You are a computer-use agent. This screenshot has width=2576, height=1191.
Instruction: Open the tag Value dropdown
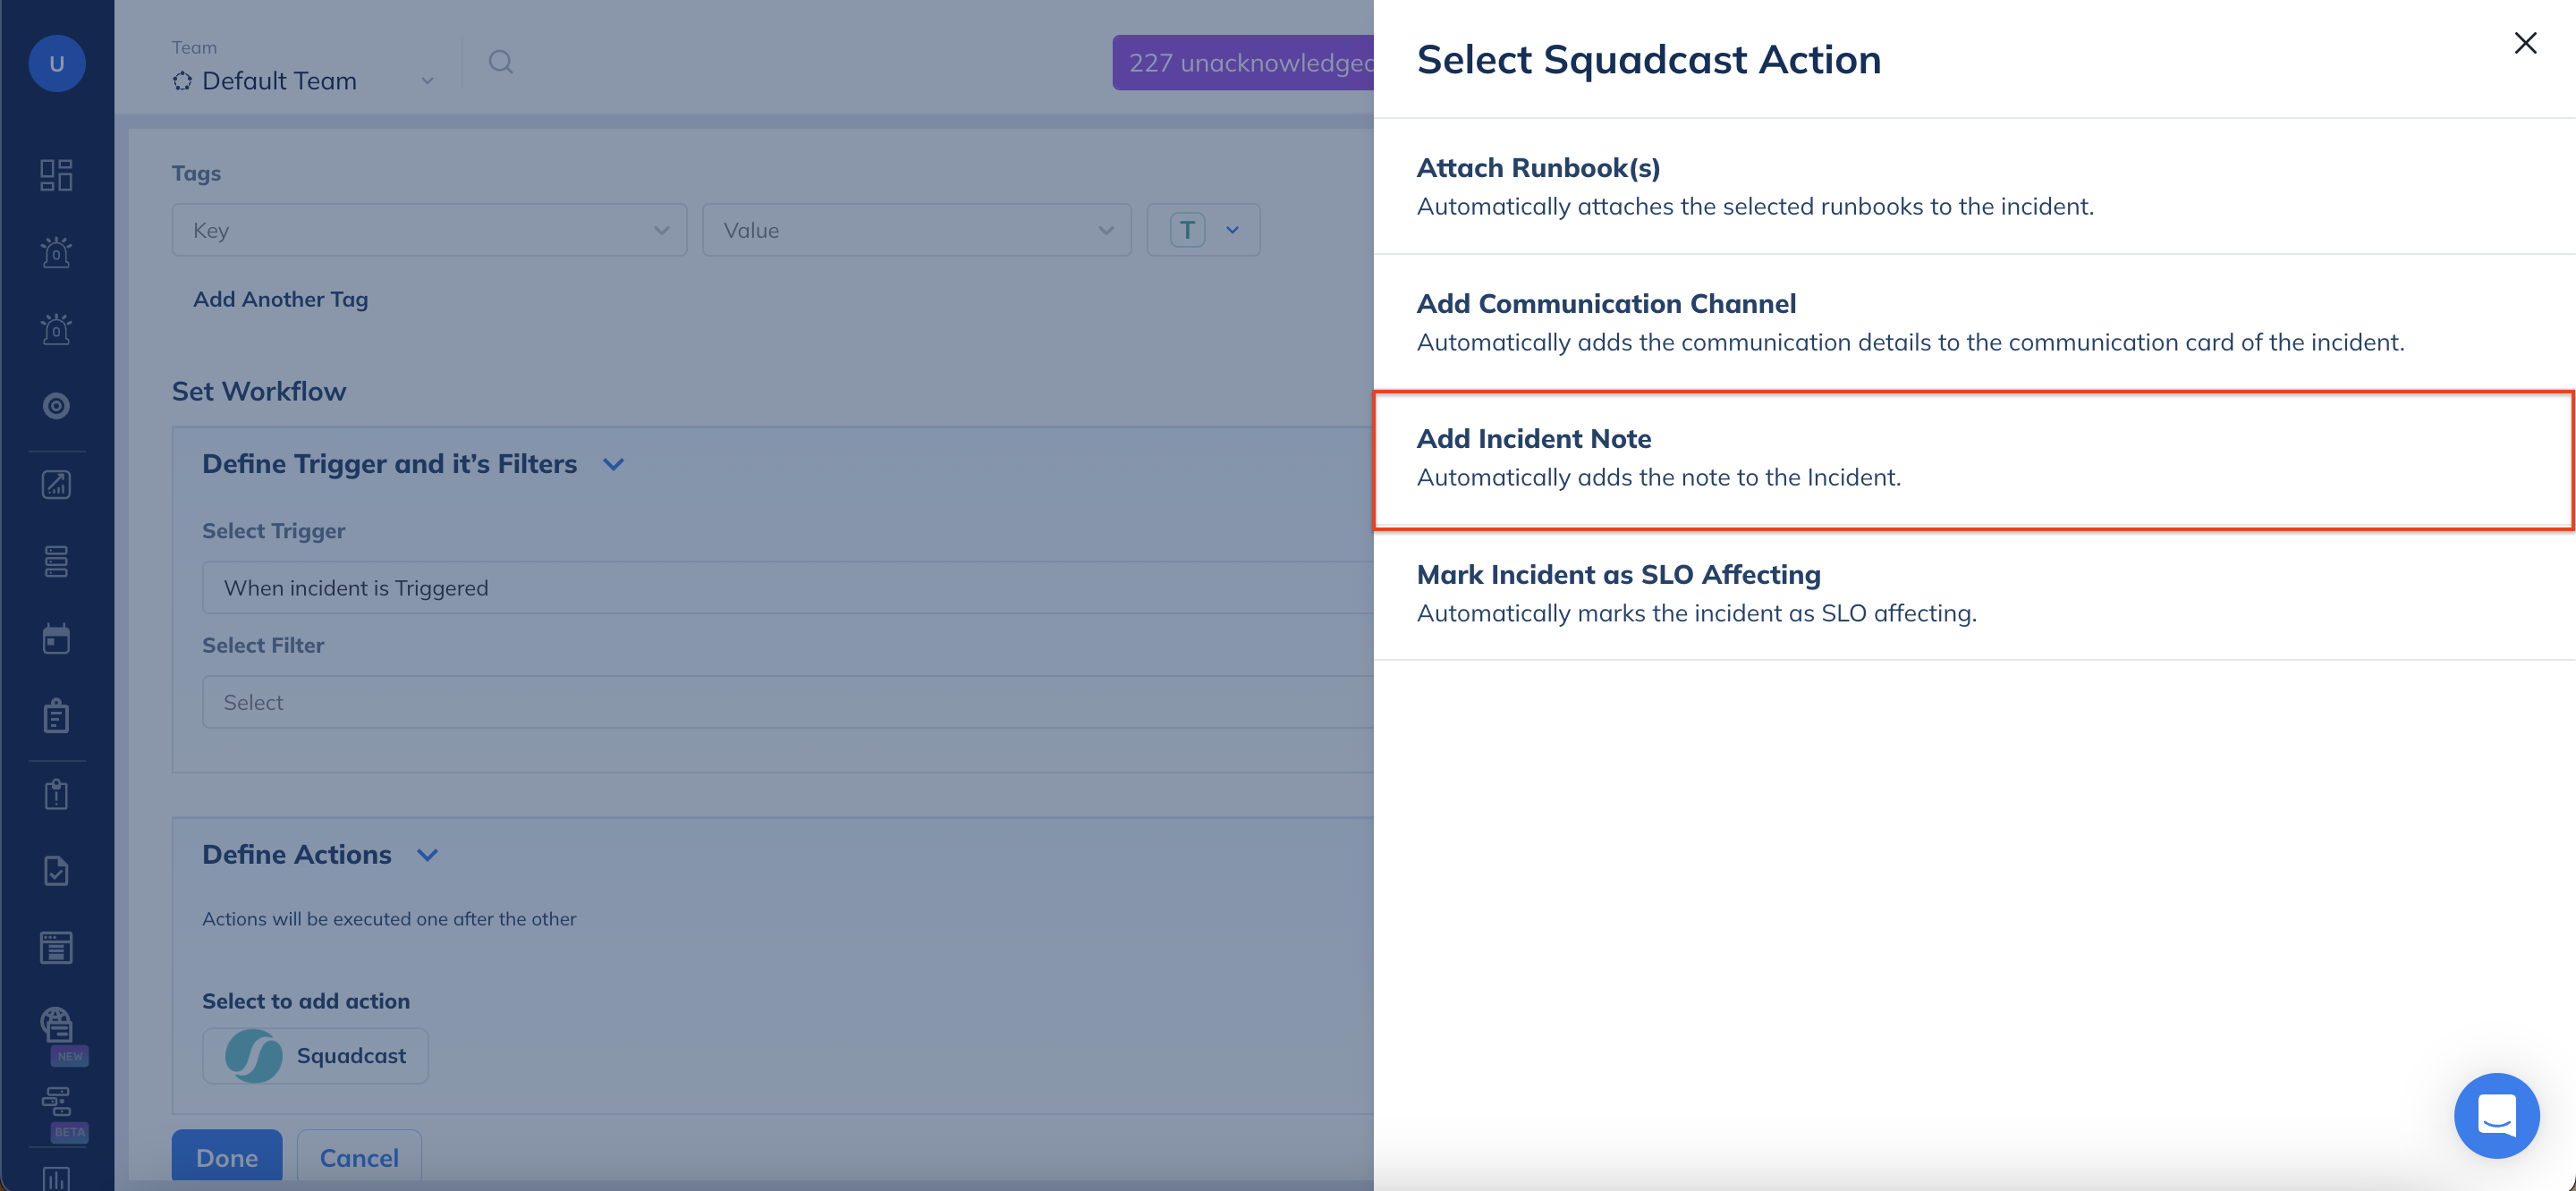click(x=916, y=230)
